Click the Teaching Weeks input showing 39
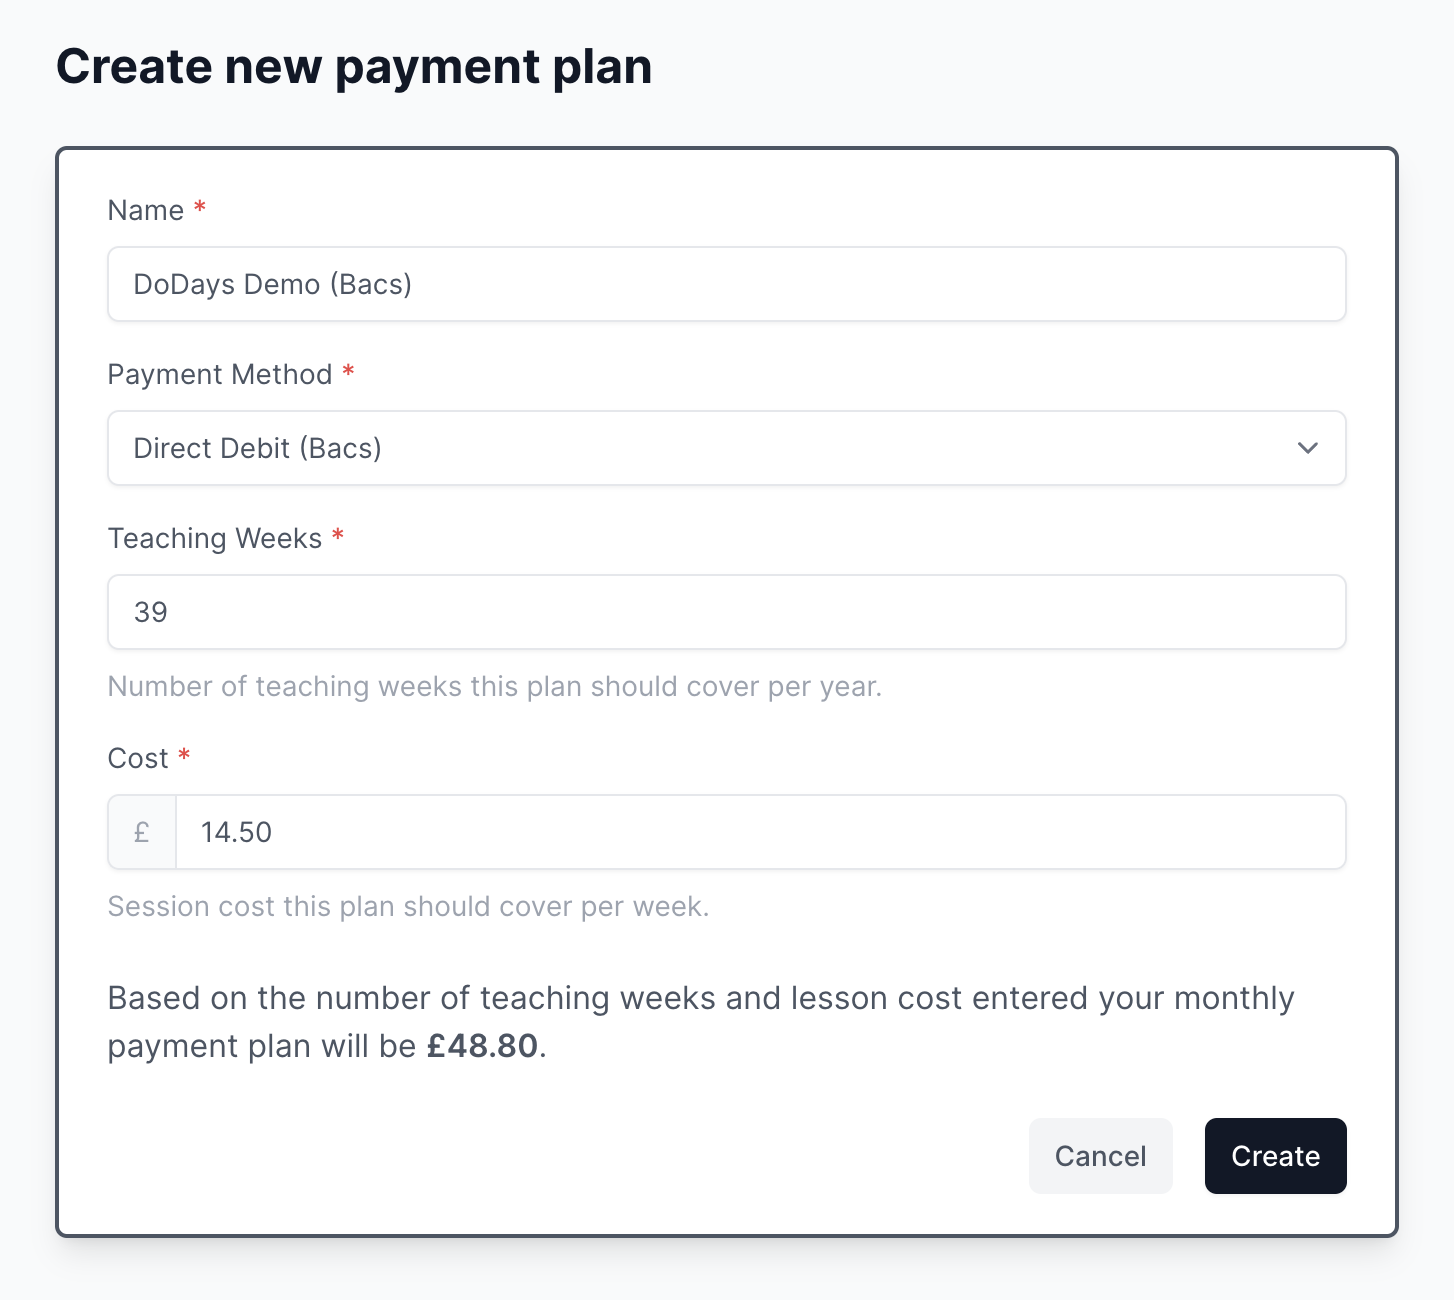The width and height of the screenshot is (1454, 1300). click(x=727, y=611)
